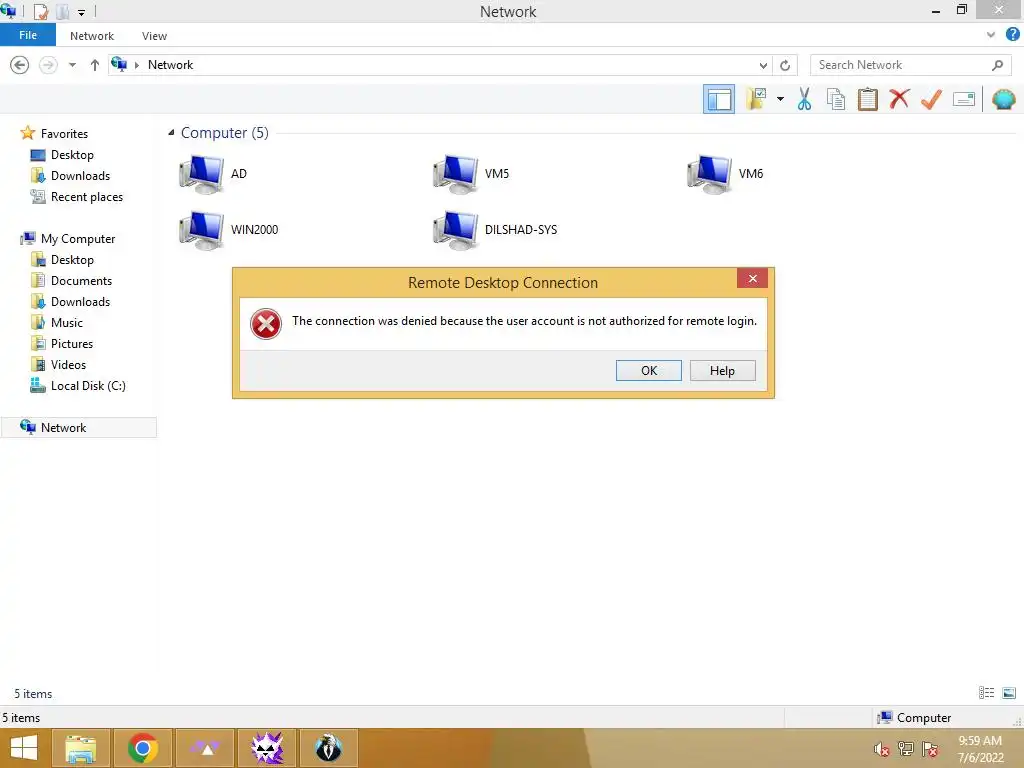Go up one folder level

pos(95,65)
